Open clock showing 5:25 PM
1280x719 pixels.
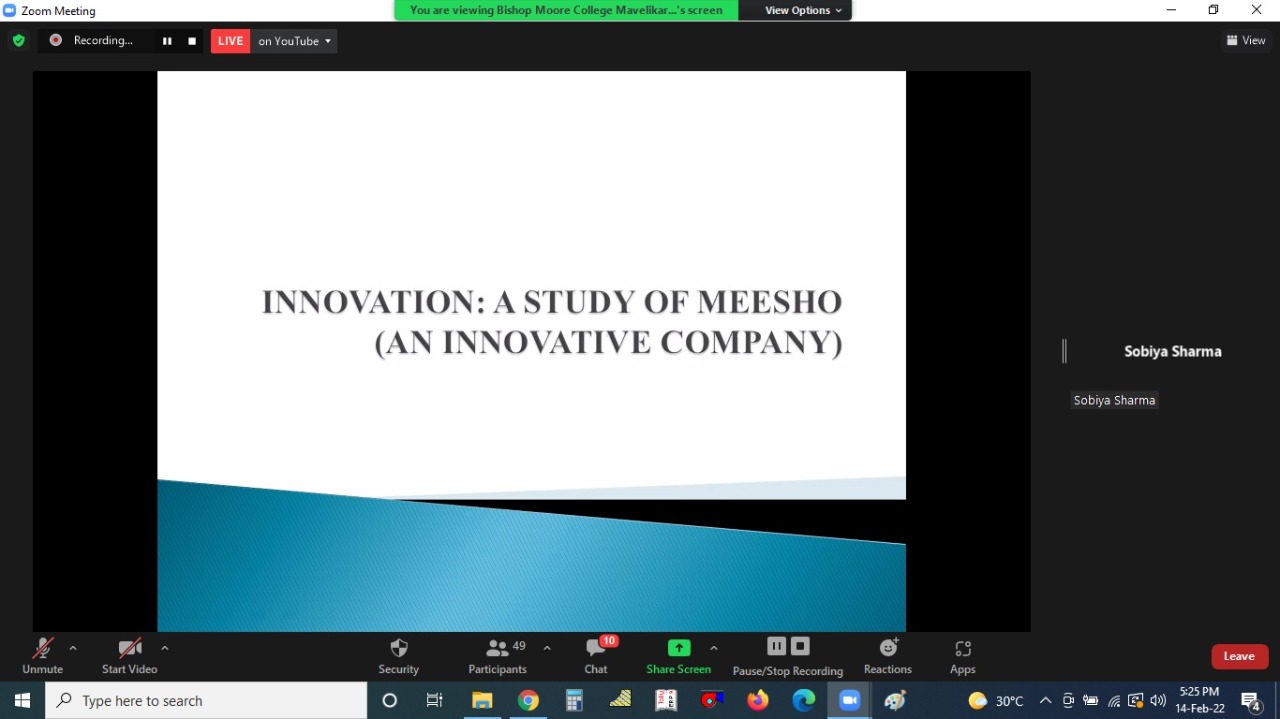tap(1200, 700)
